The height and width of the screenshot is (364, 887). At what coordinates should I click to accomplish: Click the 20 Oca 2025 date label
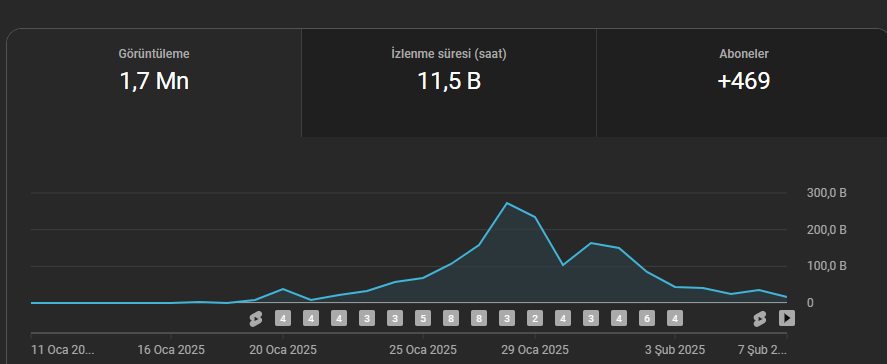tap(283, 350)
